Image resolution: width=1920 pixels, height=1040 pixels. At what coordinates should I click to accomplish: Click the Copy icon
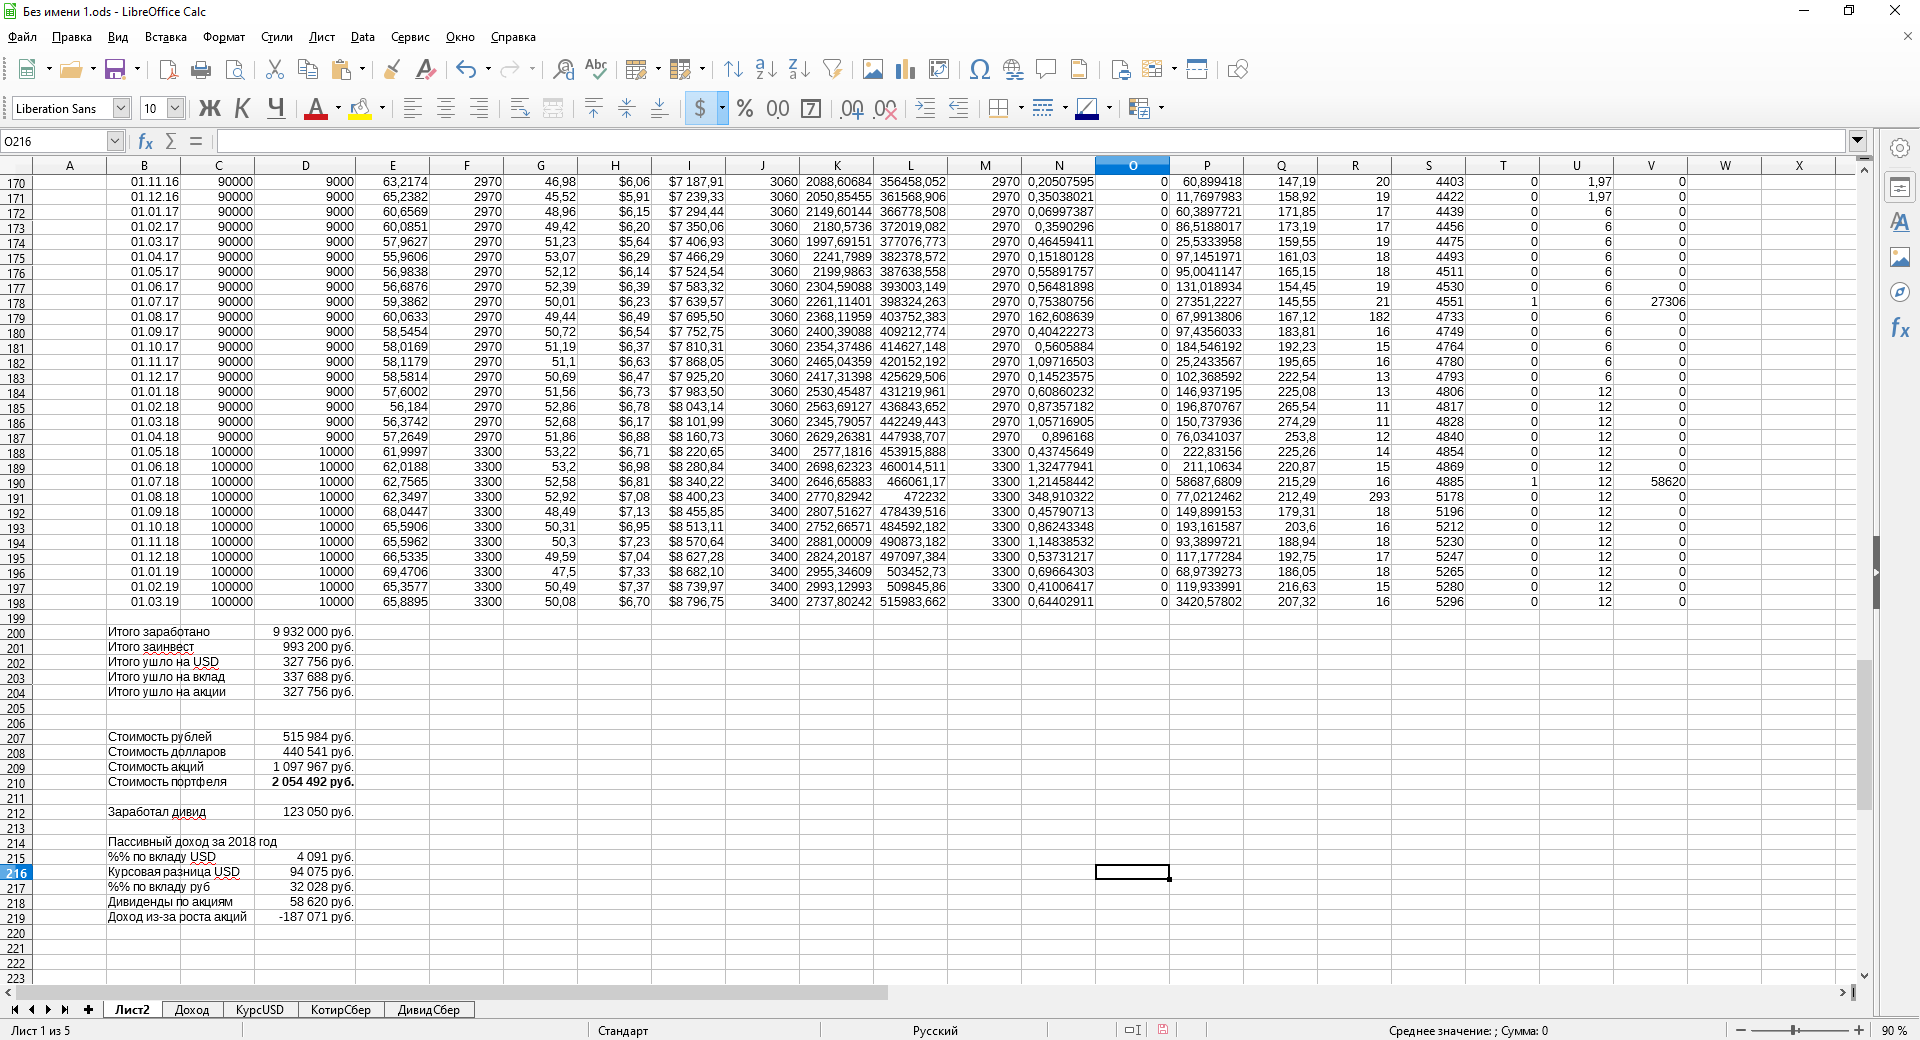[308, 69]
